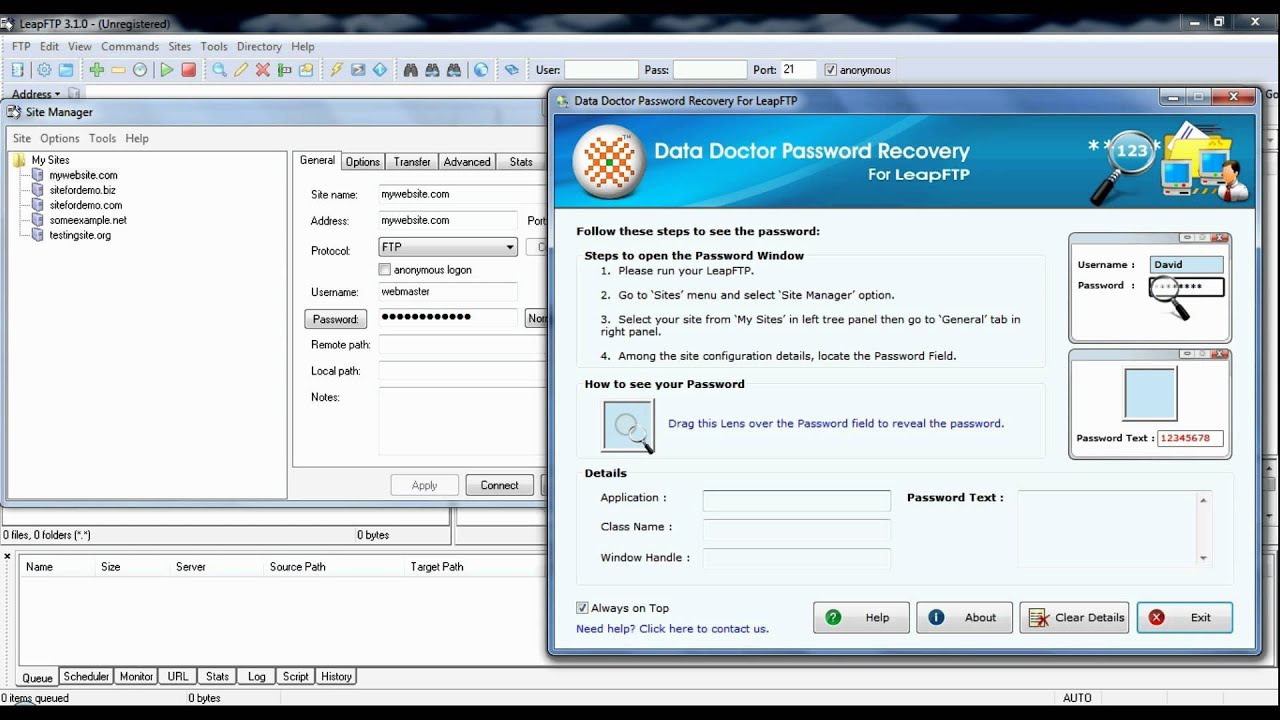The width and height of the screenshot is (1280, 720).
Task: Open the Directory menu
Action: [x=259, y=46]
